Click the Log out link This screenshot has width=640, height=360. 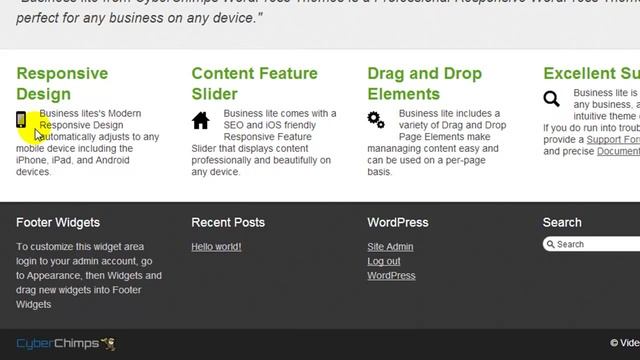[x=384, y=261]
